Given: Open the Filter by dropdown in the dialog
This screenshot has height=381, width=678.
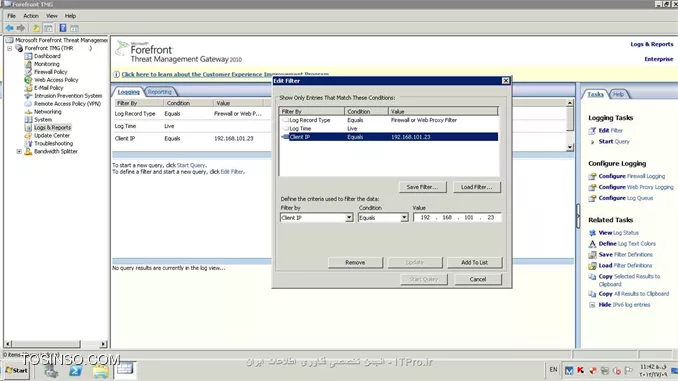Looking at the screenshot, I should [349, 218].
